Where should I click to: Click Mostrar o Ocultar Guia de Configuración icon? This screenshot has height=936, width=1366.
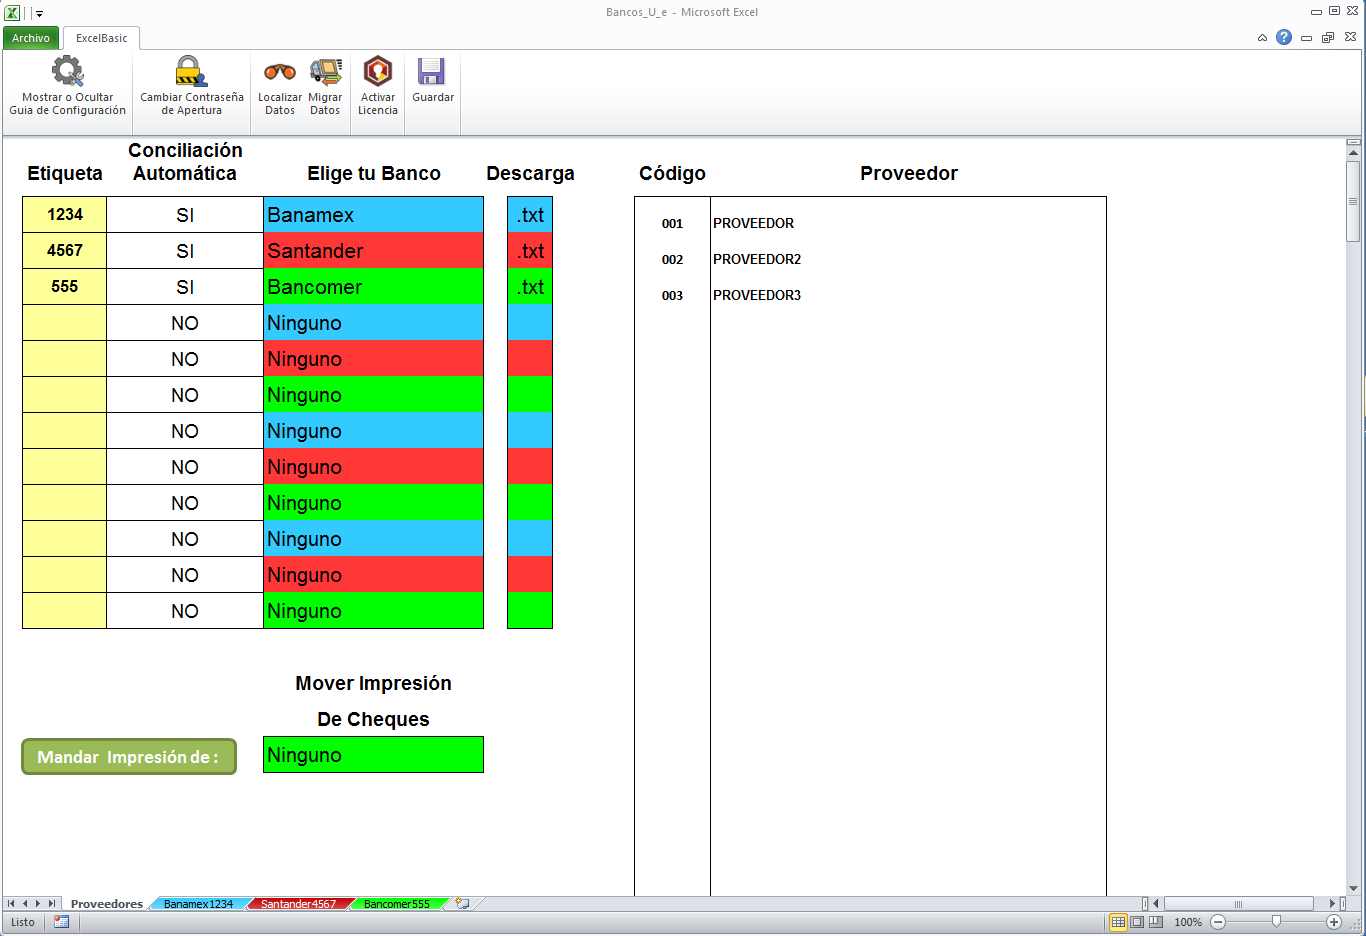(x=68, y=73)
